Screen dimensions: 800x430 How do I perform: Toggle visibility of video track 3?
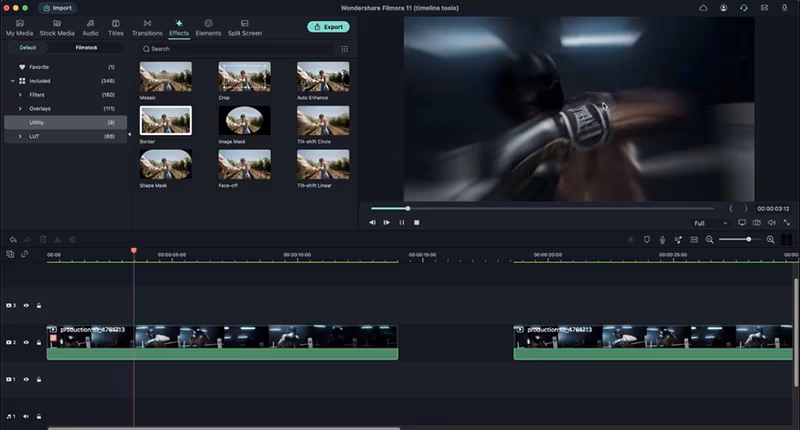click(x=26, y=306)
